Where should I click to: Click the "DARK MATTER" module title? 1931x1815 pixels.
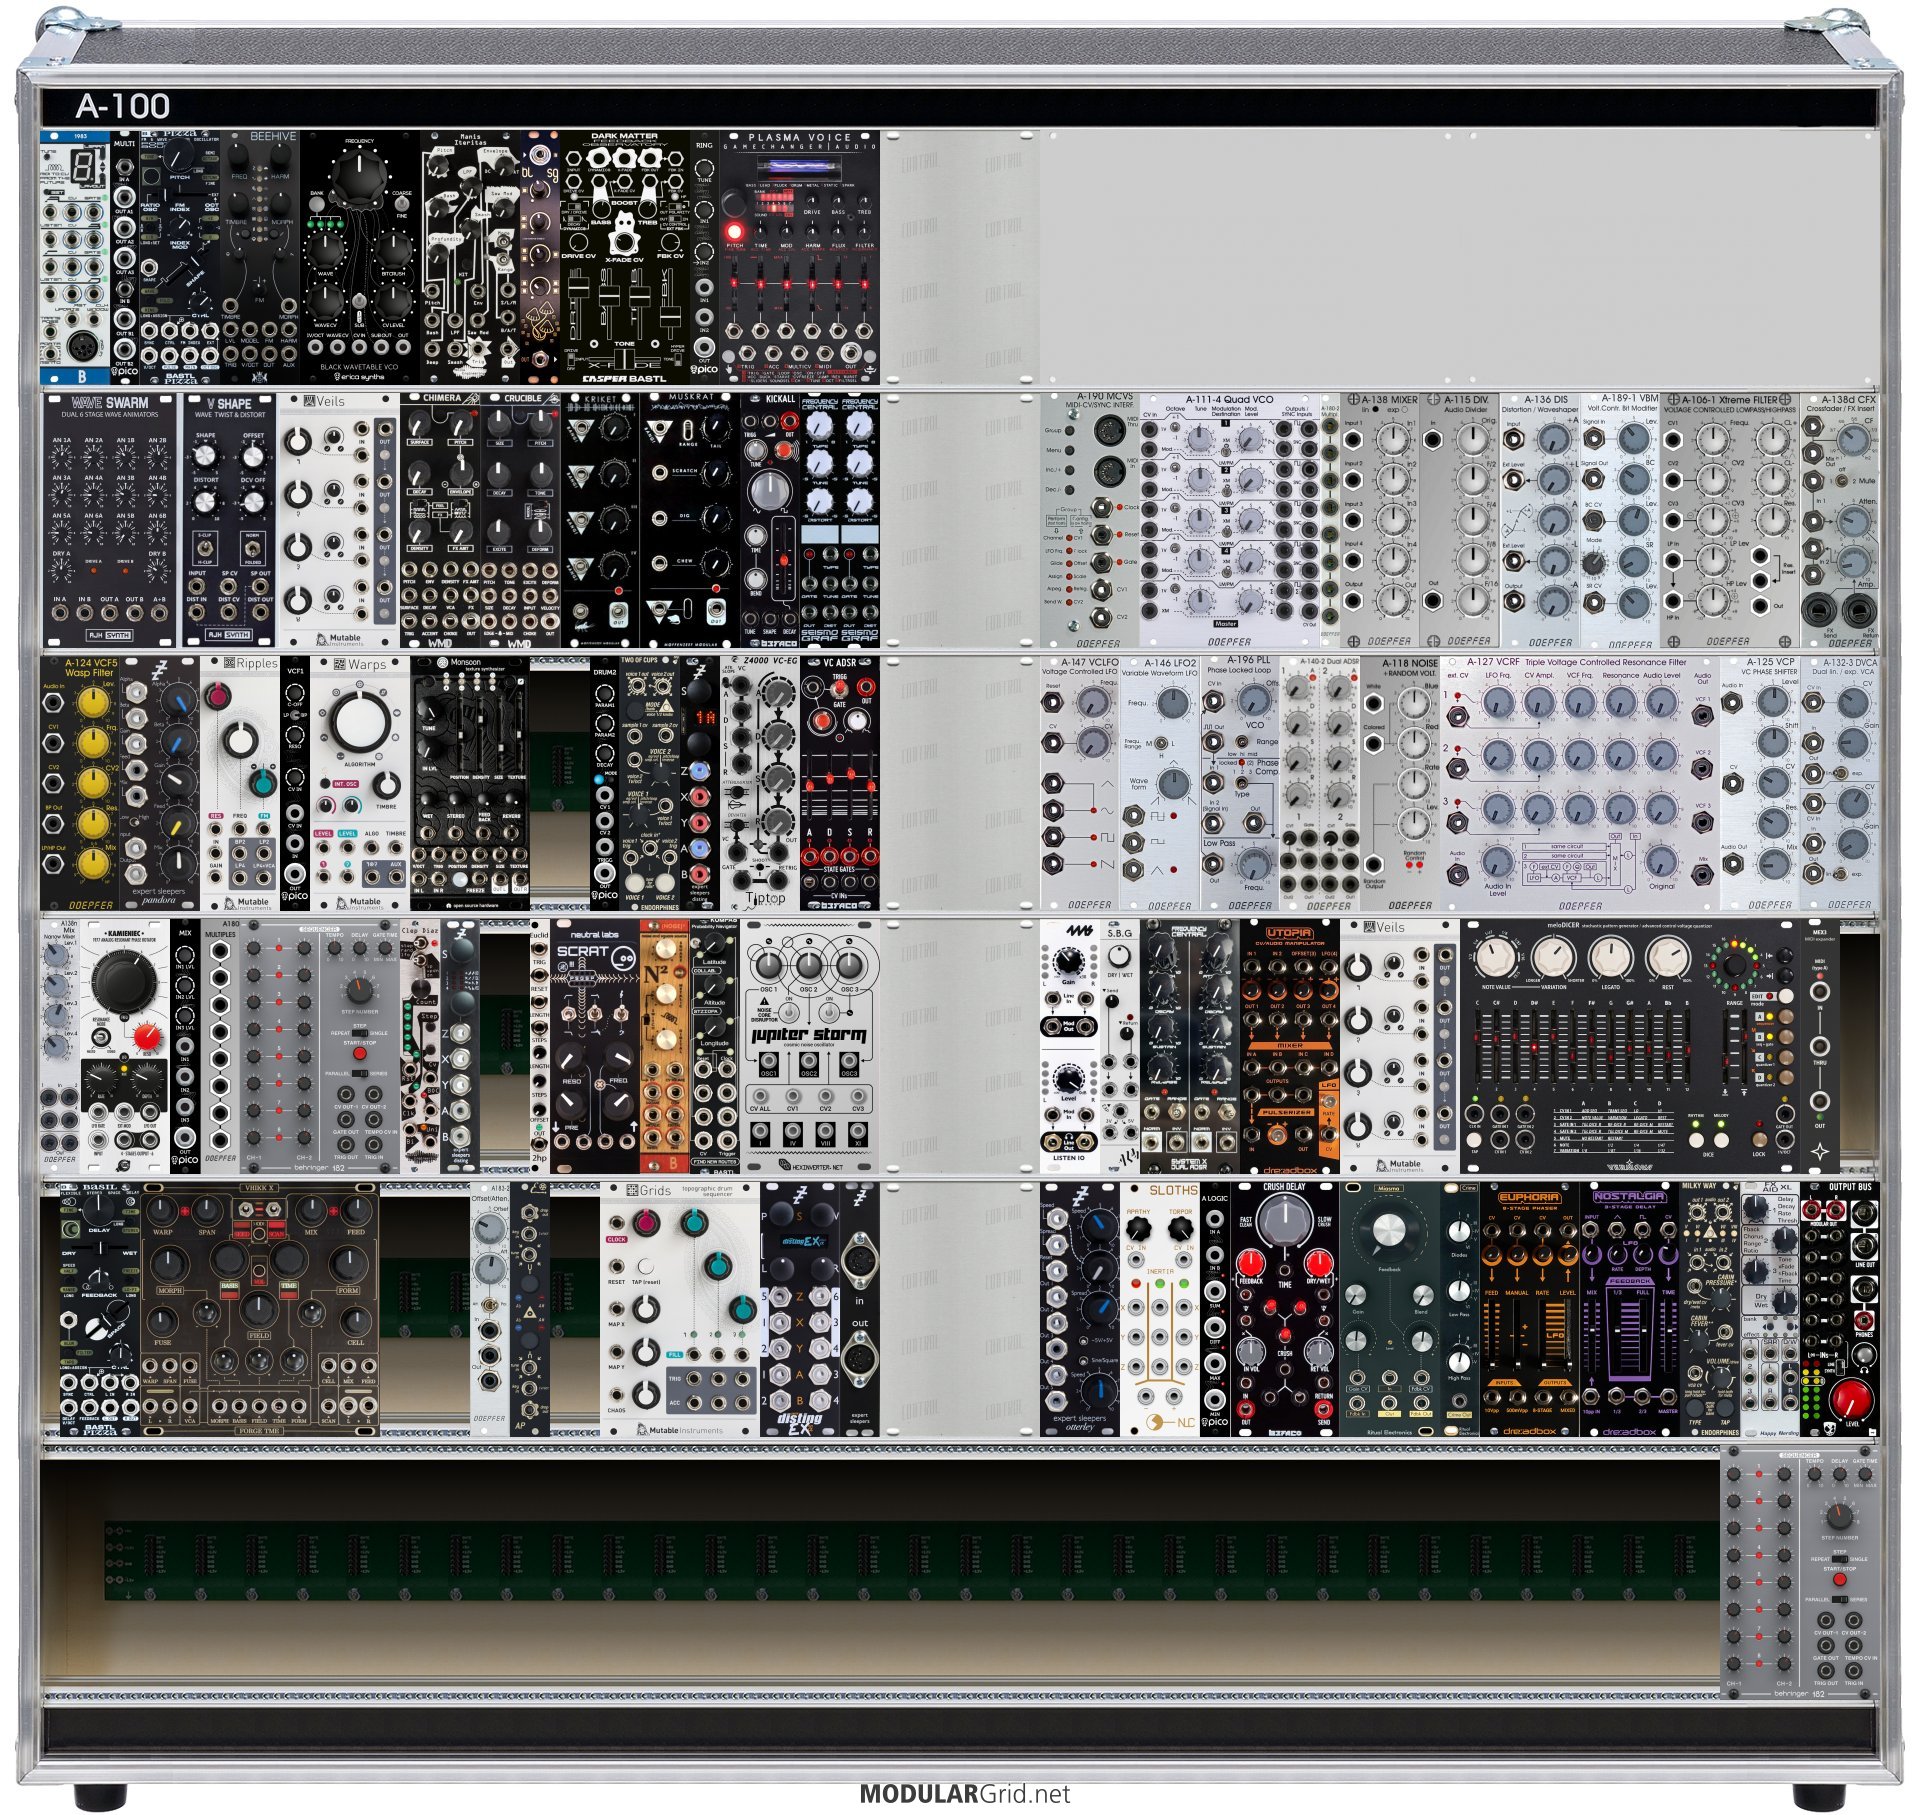click(x=625, y=136)
